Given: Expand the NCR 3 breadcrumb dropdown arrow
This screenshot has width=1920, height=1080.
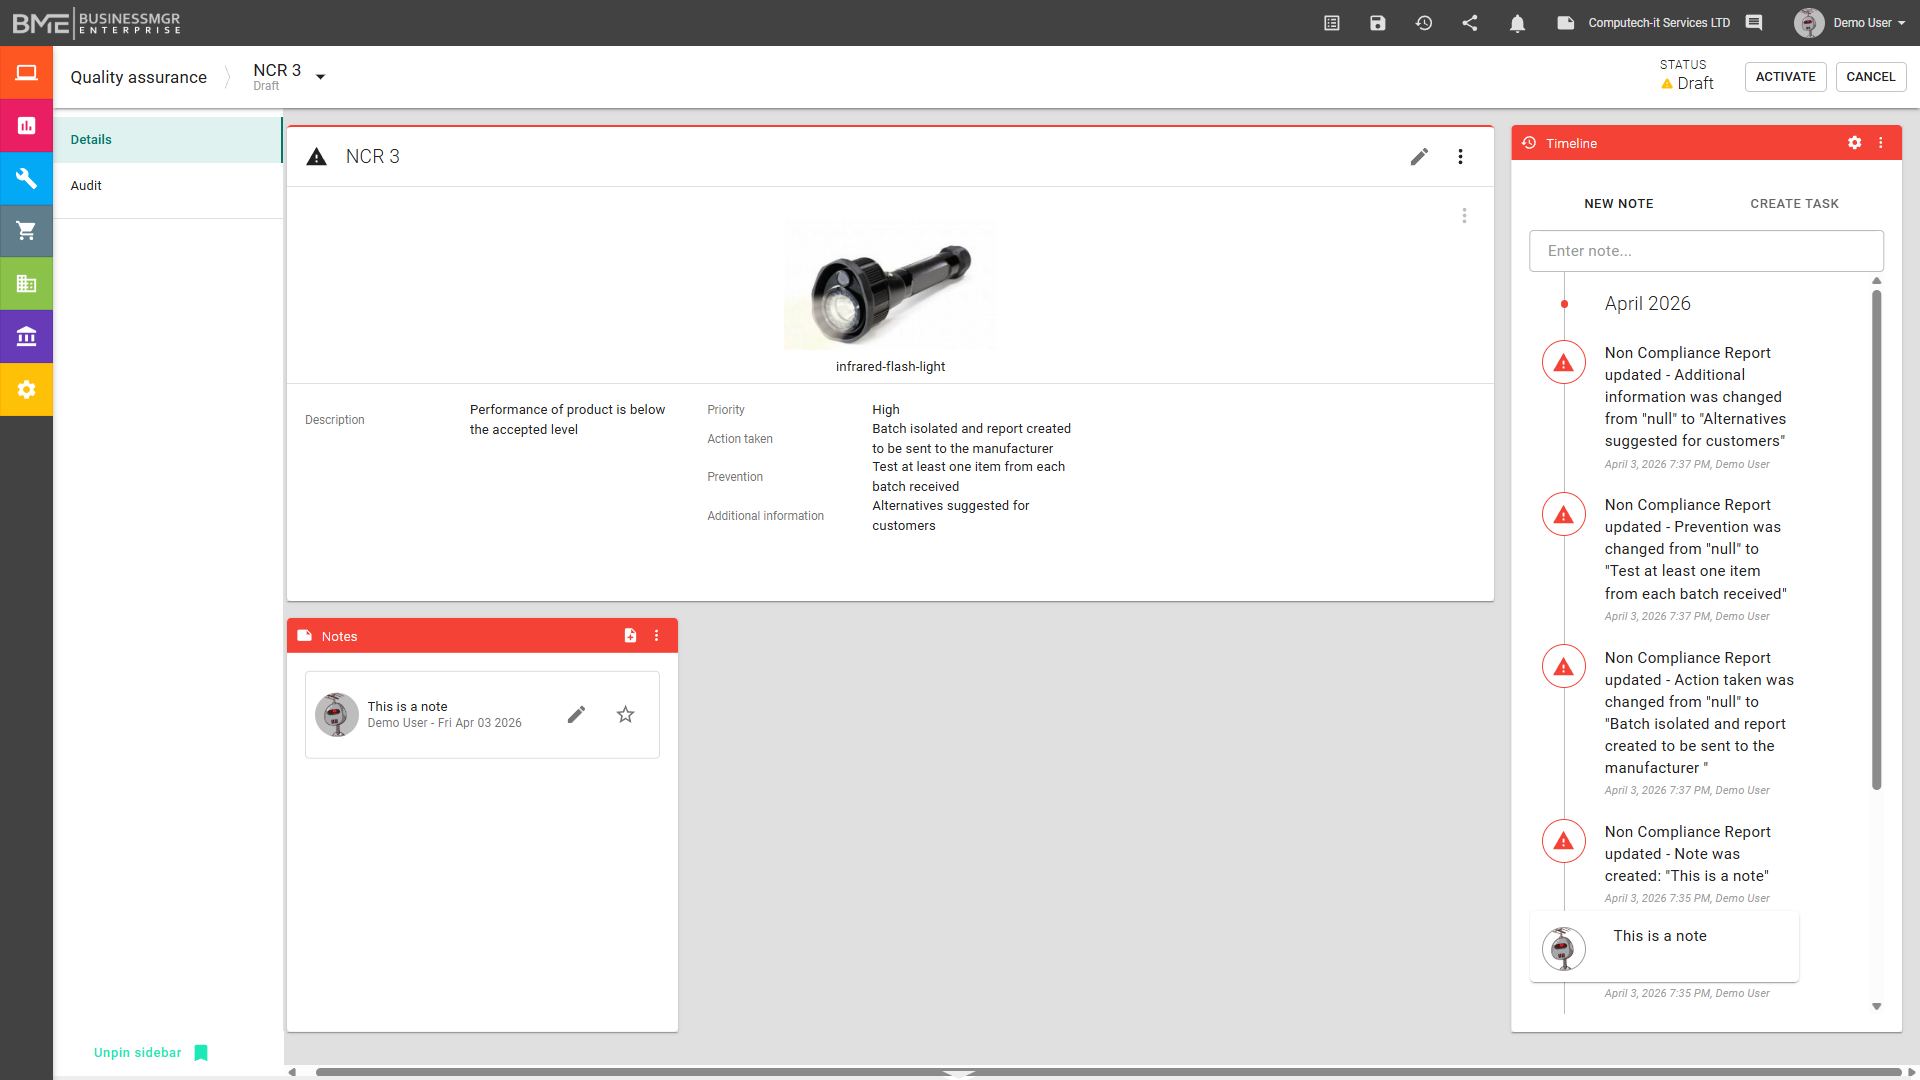Looking at the screenshot, I should click(321, 77).
